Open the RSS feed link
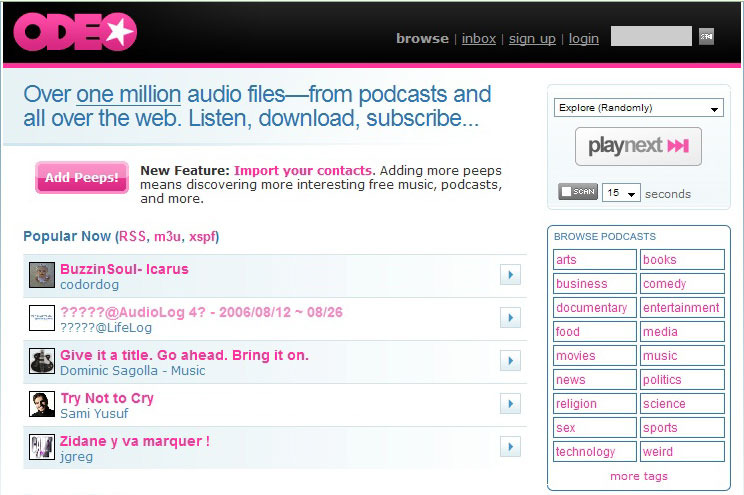The image size is (744, 495). pyautogui.click(x=132, y=236)
